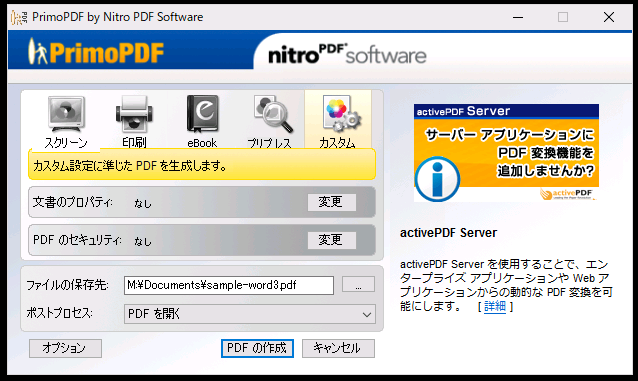The image size is (638, 381).
Task: Click the PDF の作成 button
Action: coord(257,348)
